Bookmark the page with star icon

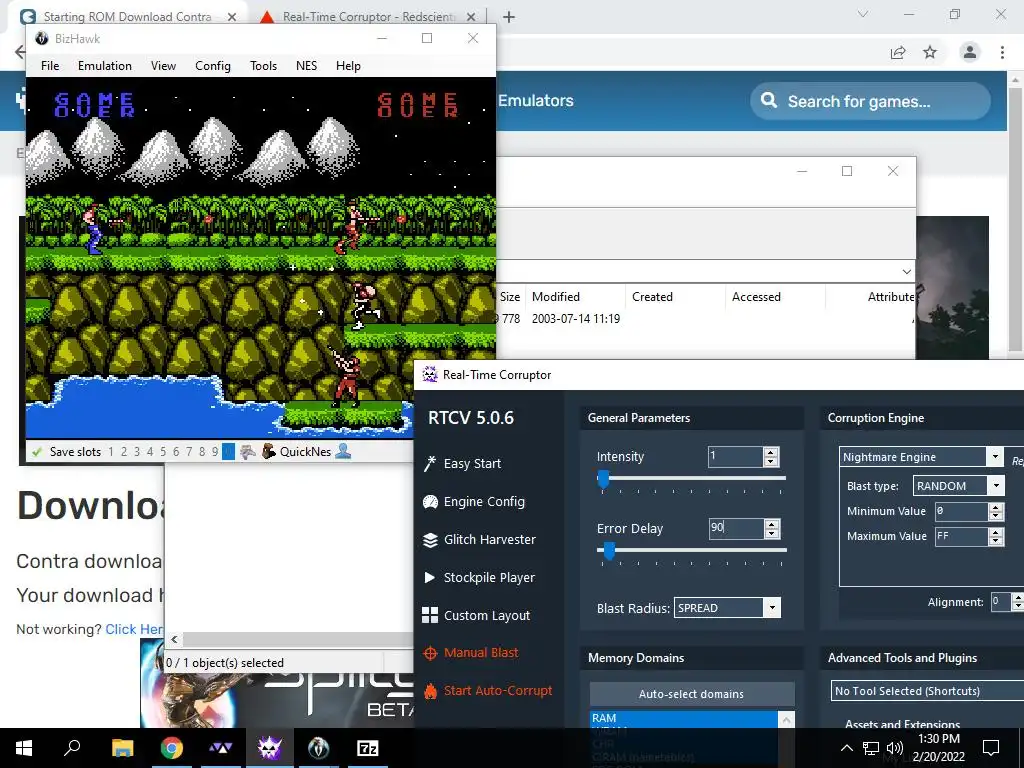point(930,52)
